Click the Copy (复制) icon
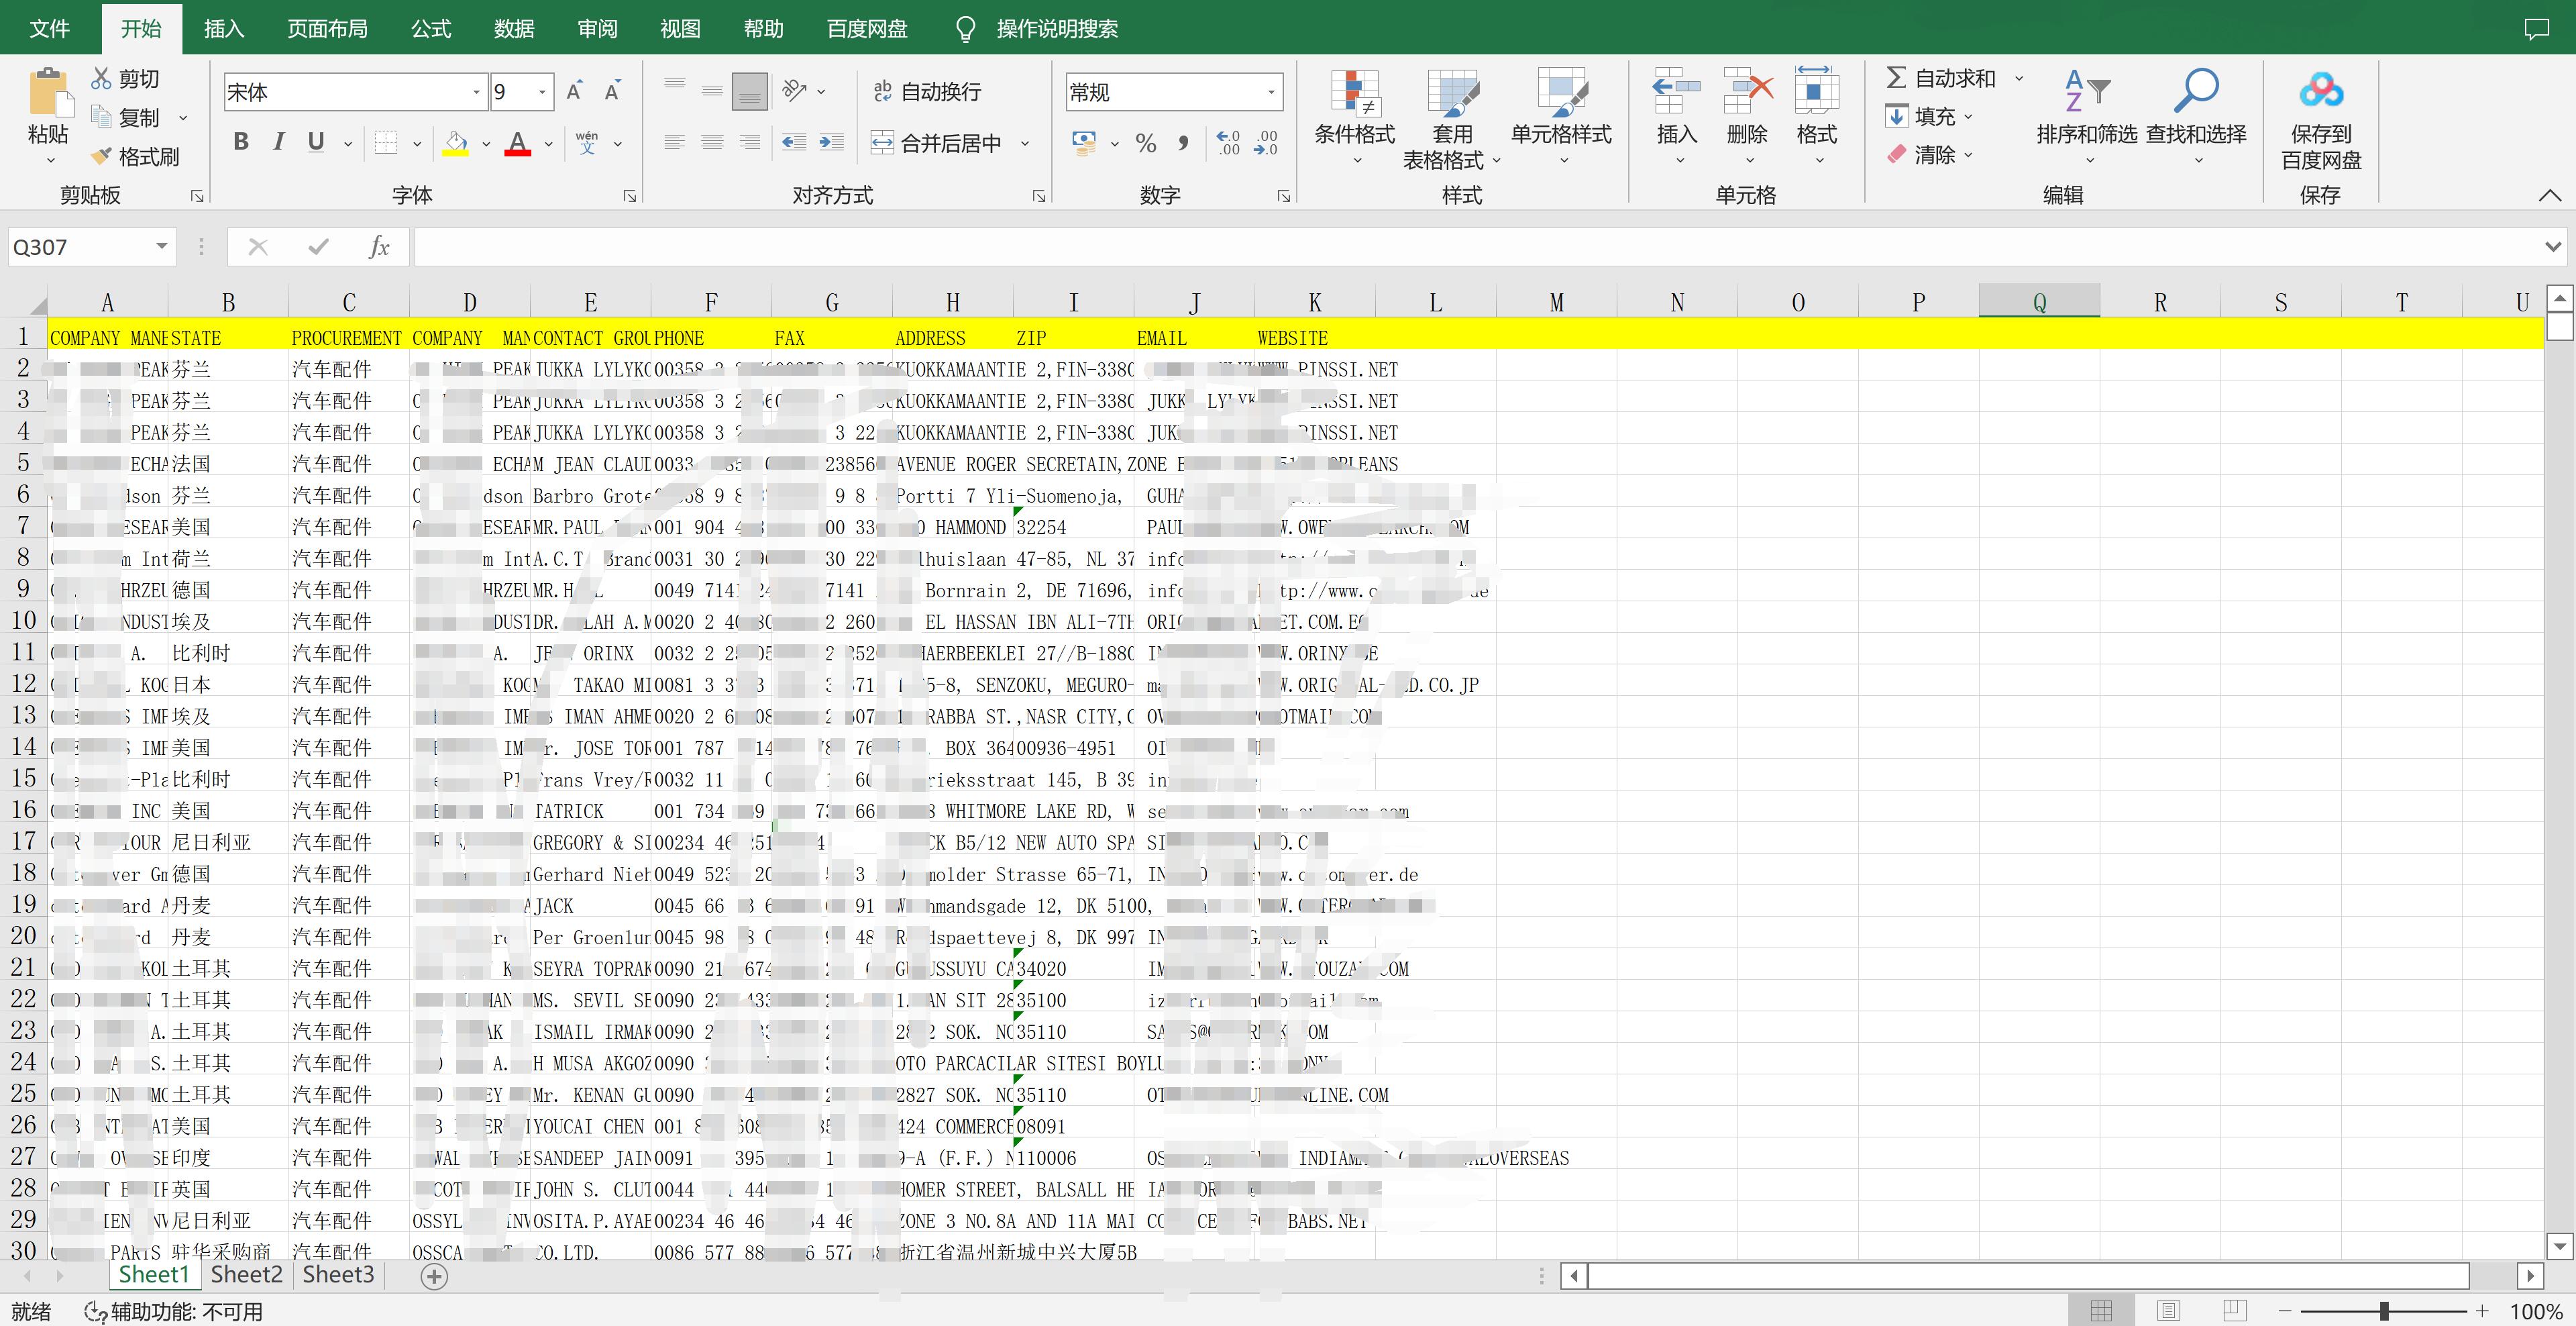 101,117
